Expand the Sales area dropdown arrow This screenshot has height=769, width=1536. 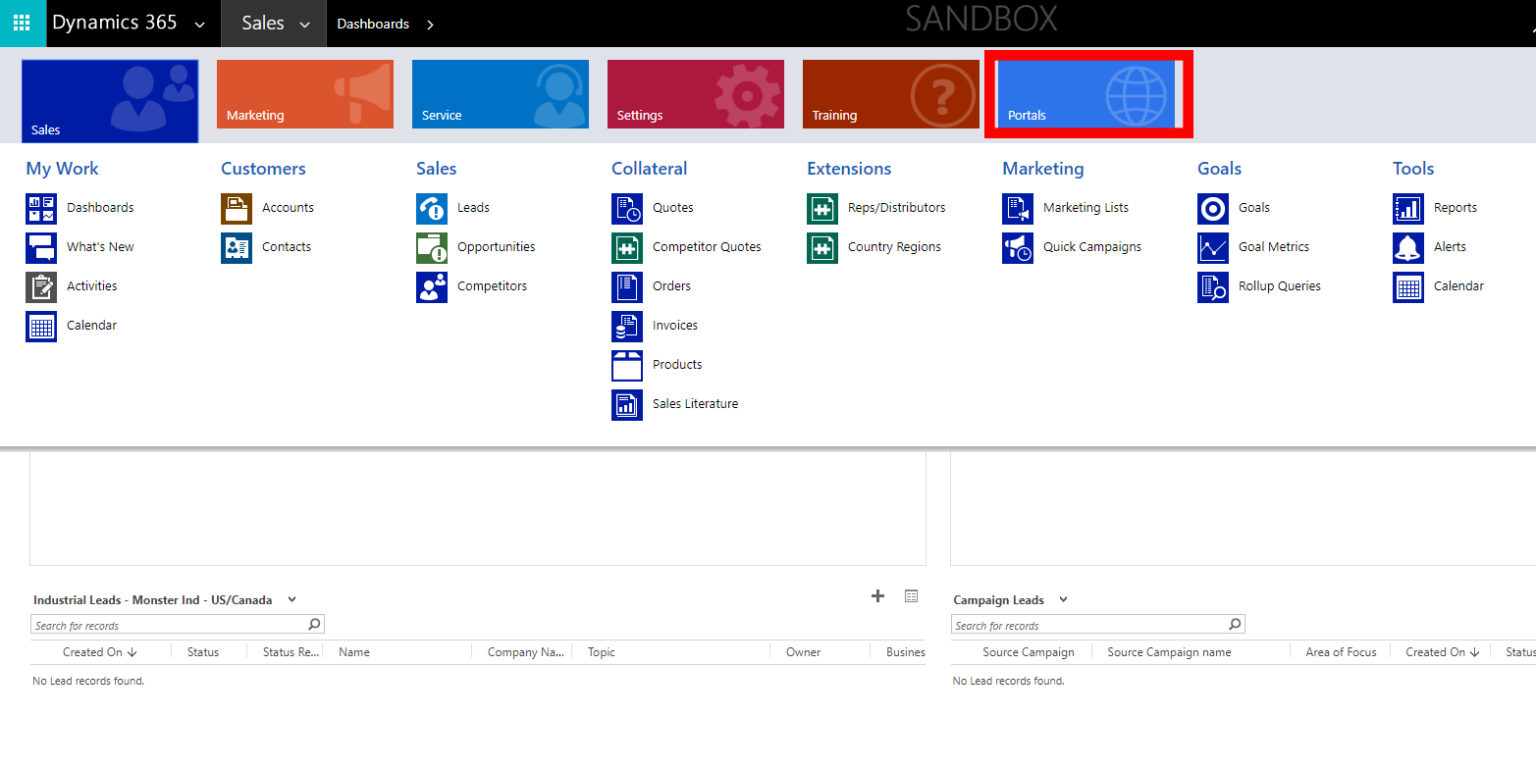(305, 24)
